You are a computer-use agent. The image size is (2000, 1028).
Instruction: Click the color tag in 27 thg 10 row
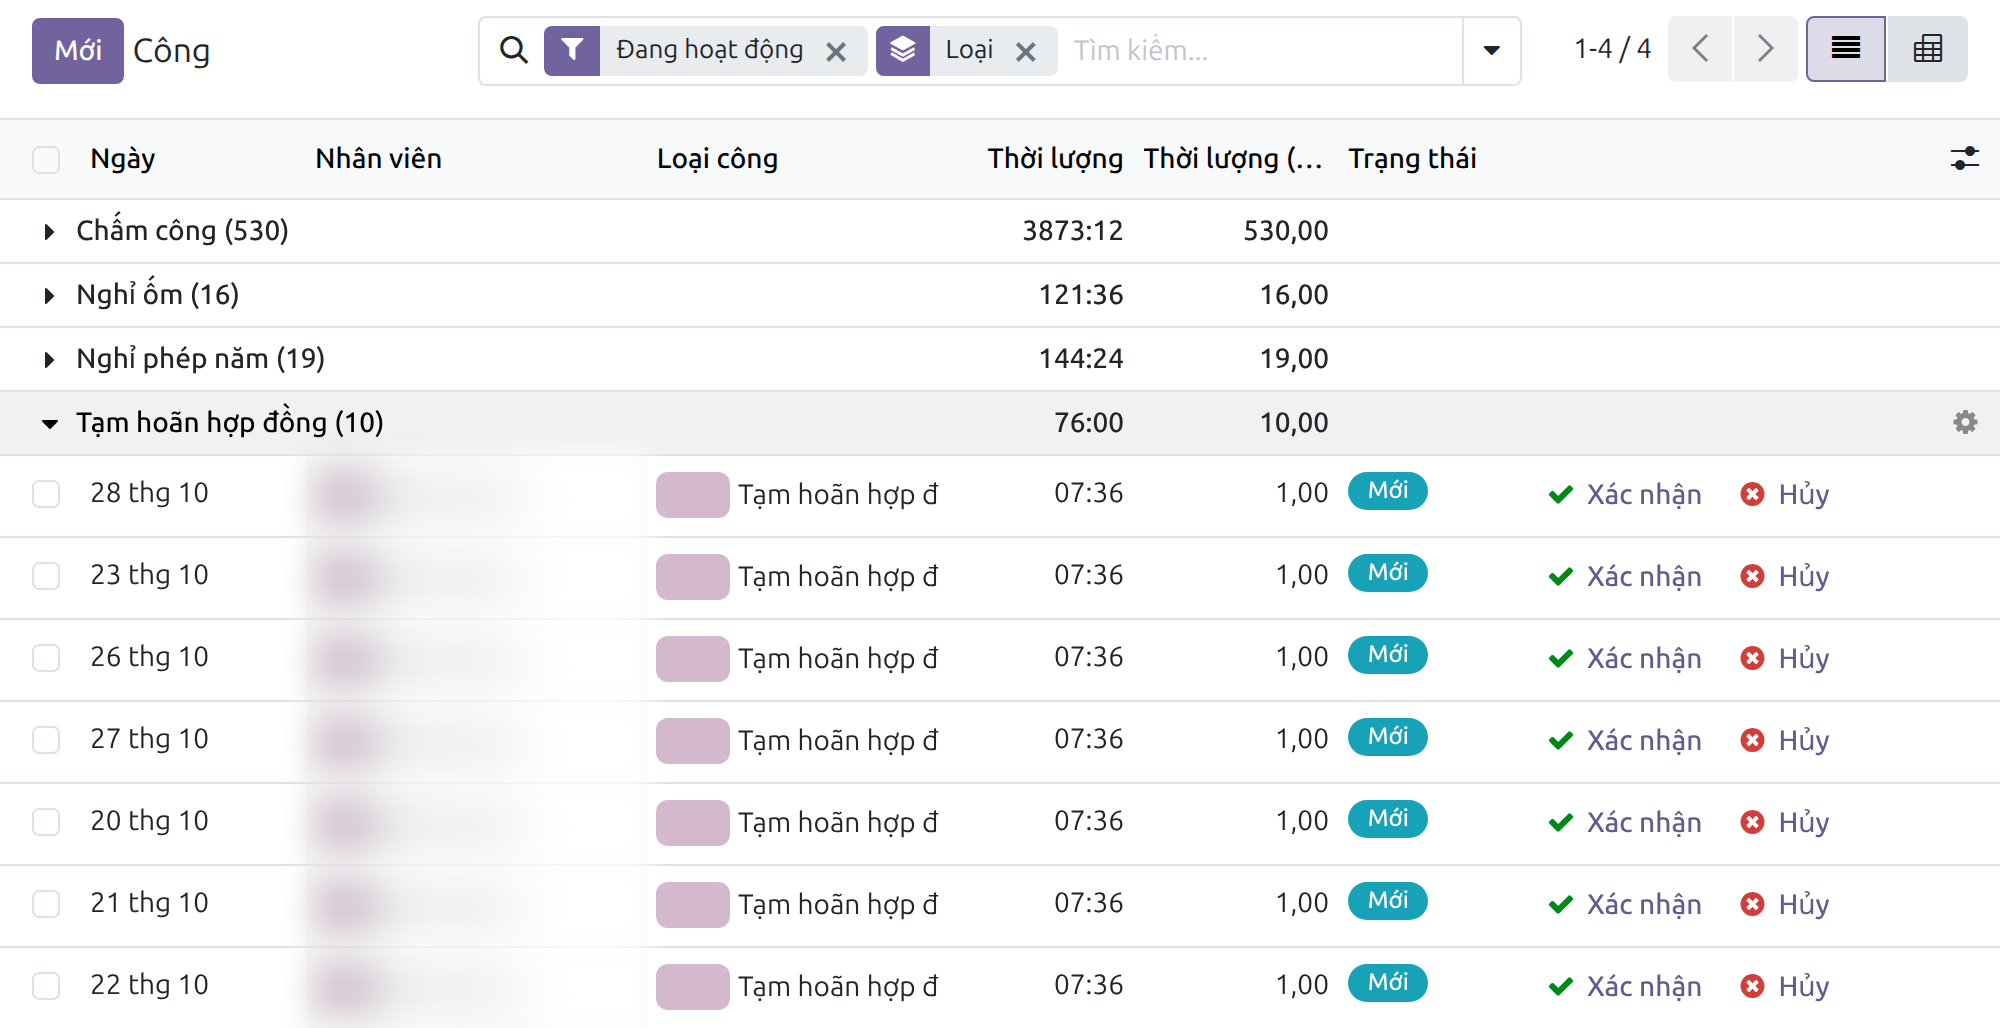tap(692, 741)
